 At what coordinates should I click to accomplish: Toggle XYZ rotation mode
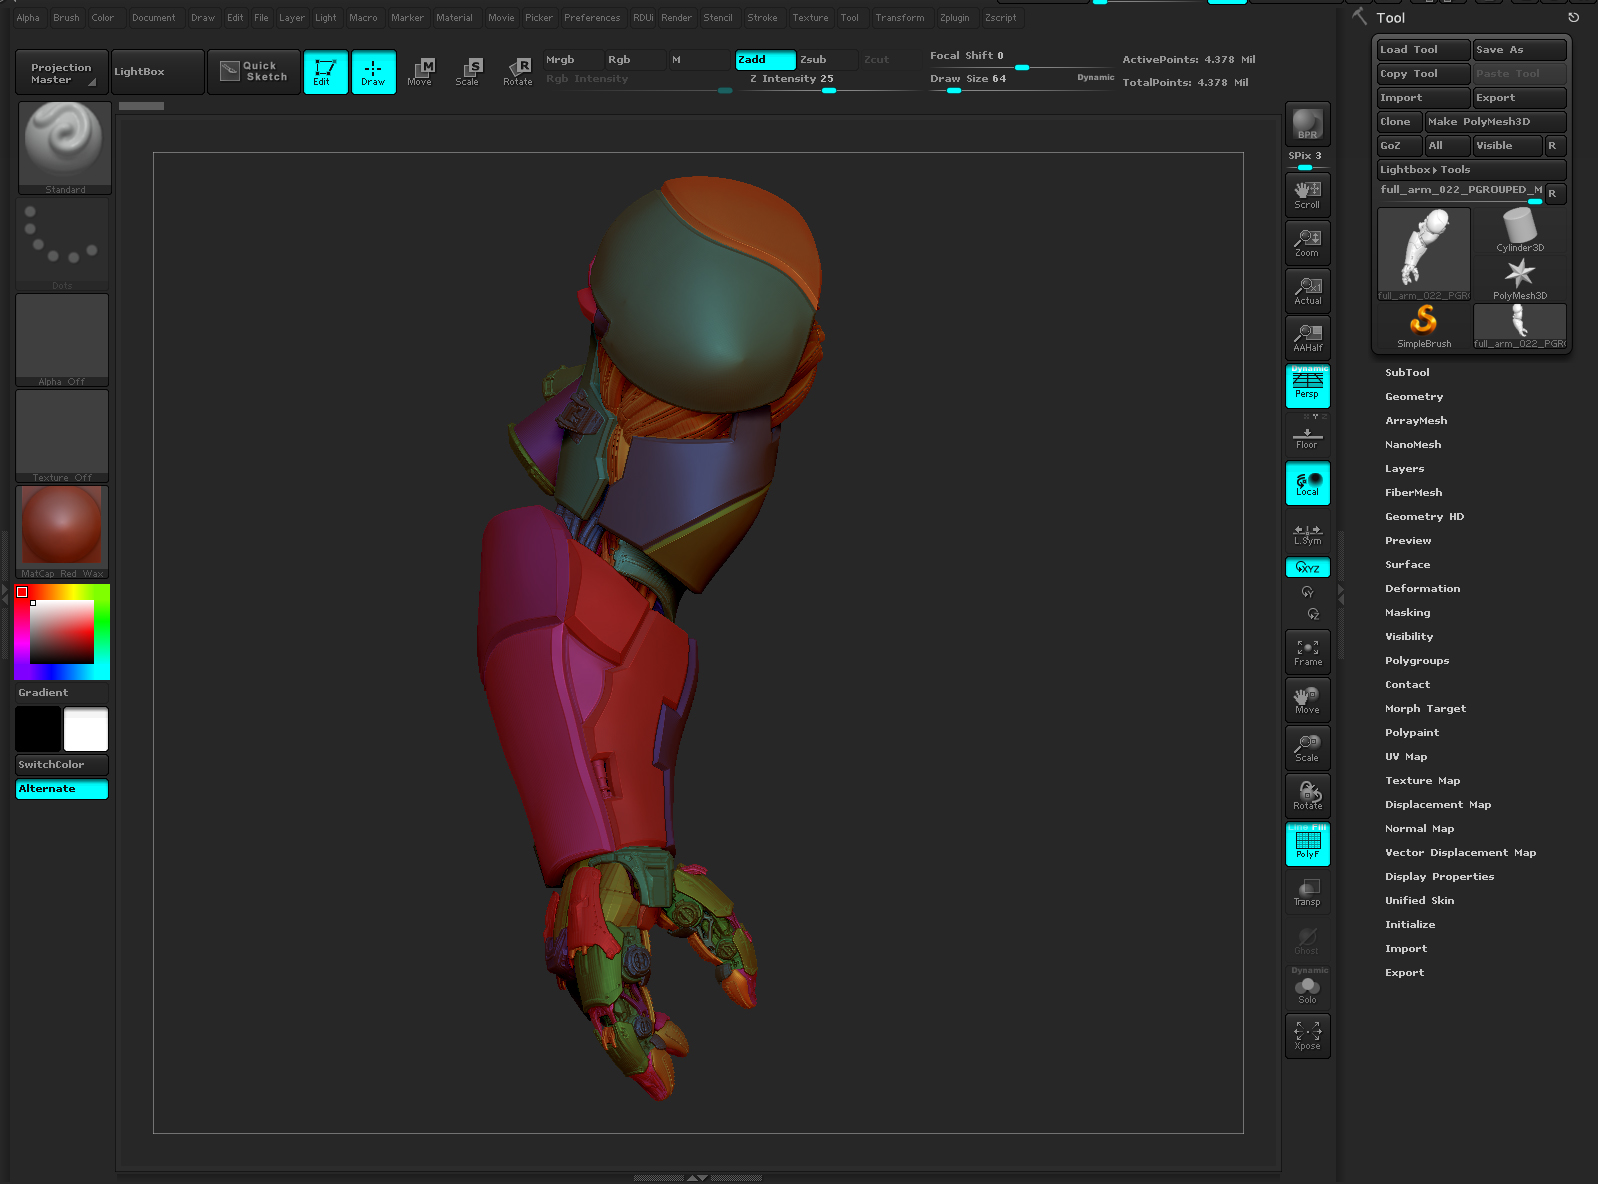tap(1307, 567)
